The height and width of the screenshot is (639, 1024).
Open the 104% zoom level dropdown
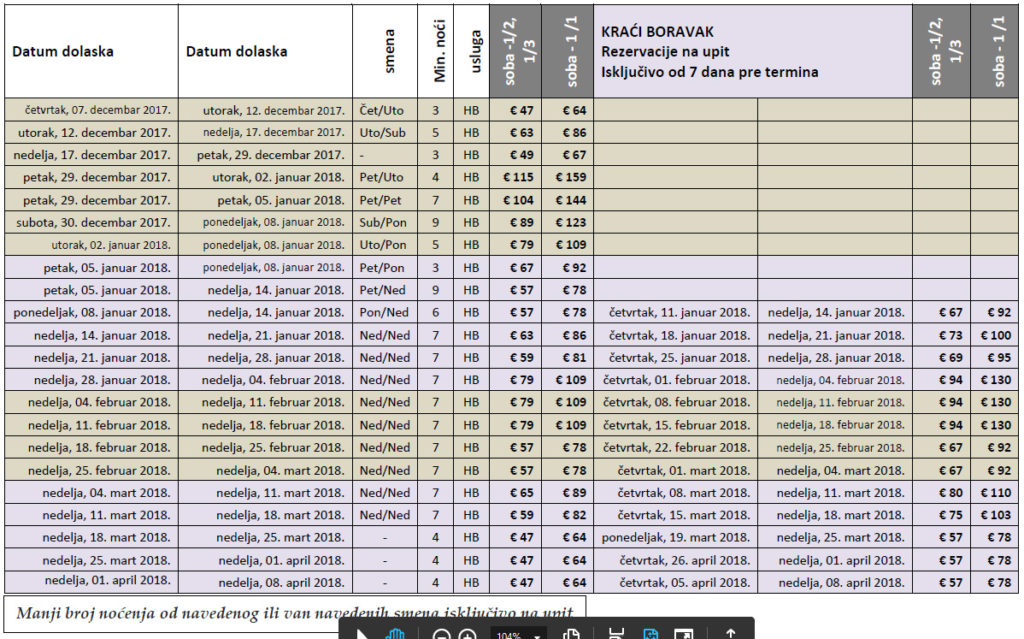[x=518, y=635]
